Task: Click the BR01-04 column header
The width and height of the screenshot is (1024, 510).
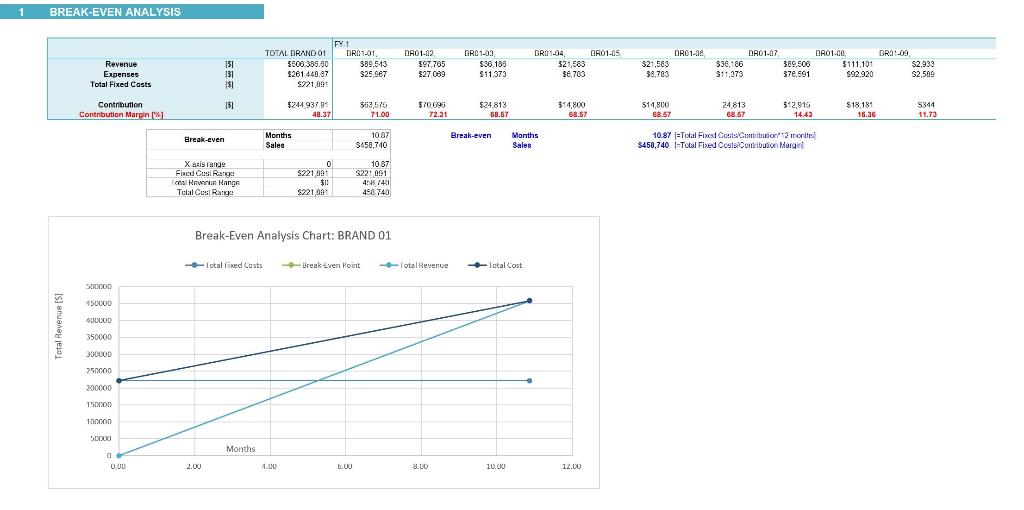Action: pyautogui.click(x=550, y=54)
